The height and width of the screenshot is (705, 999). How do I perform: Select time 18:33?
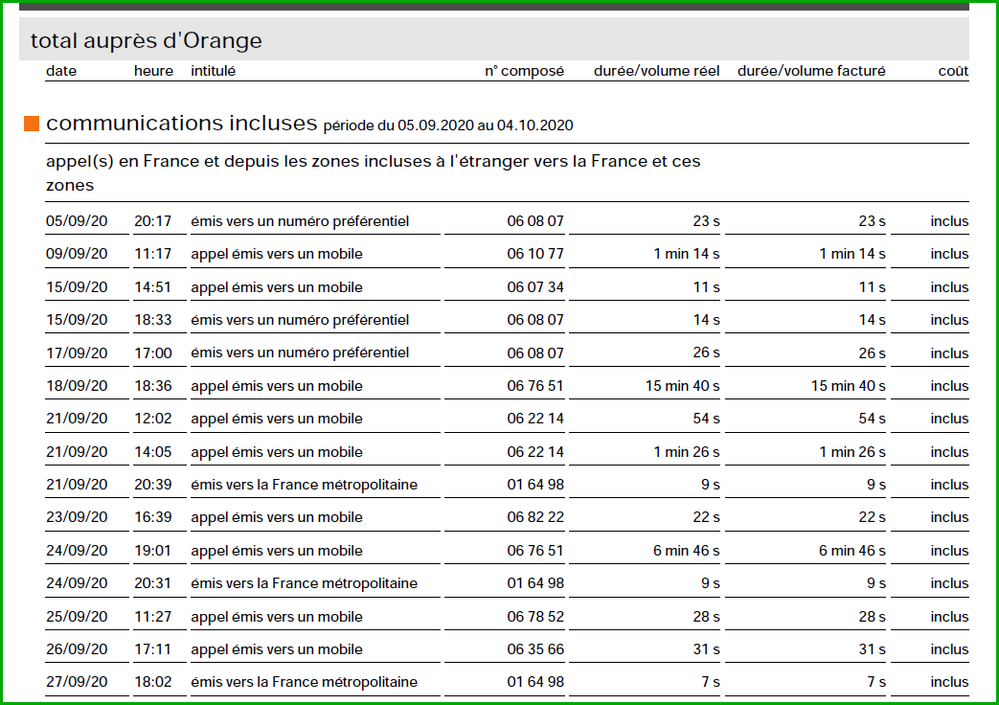click(x=153, y=320)
